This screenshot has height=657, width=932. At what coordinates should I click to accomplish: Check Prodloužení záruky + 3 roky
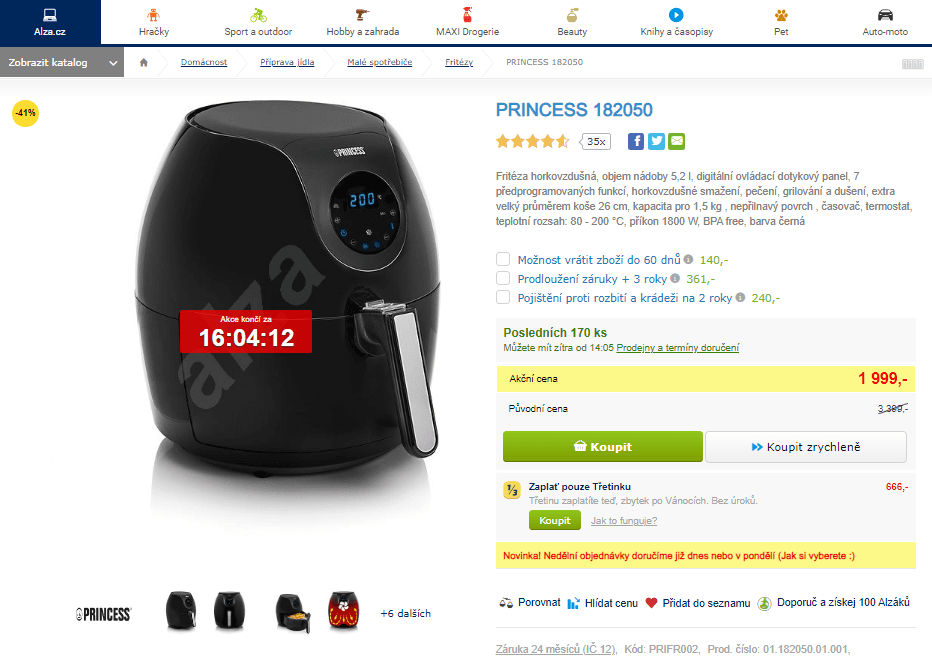[x=503, y=278]
